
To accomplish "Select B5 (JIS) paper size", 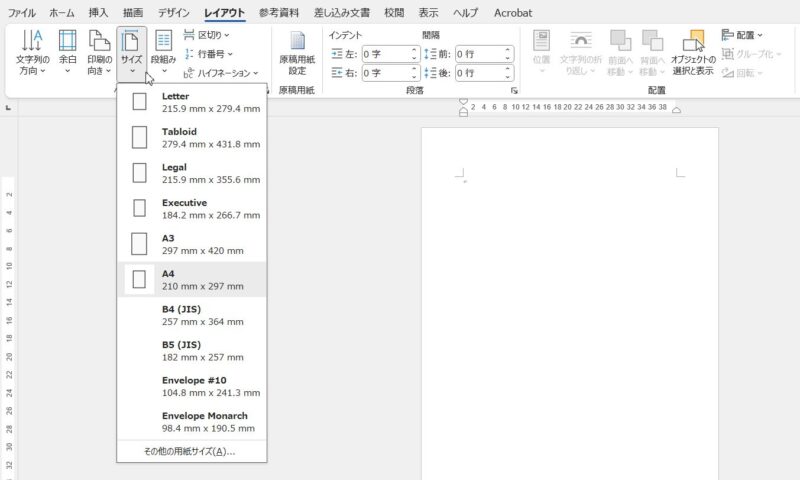I will 192,351.
